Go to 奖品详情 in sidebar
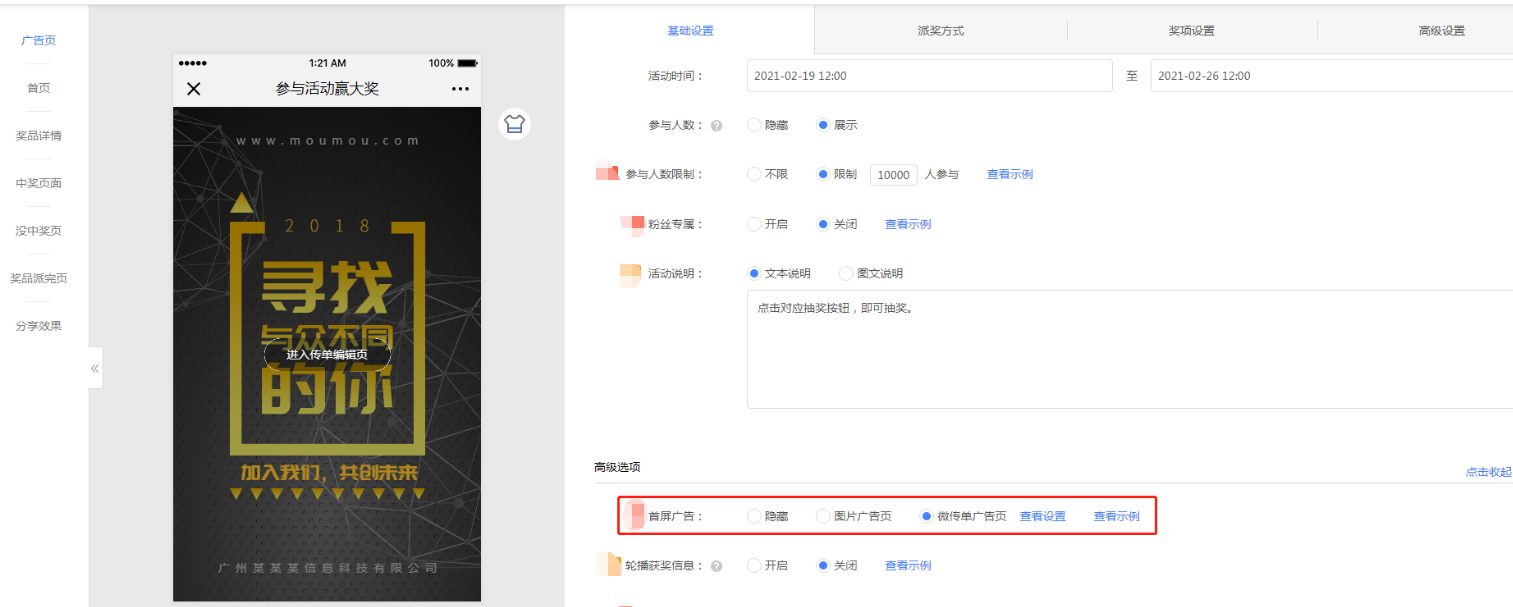Image resolution: width=1513 pixels, height=607 pixels. 38,135
